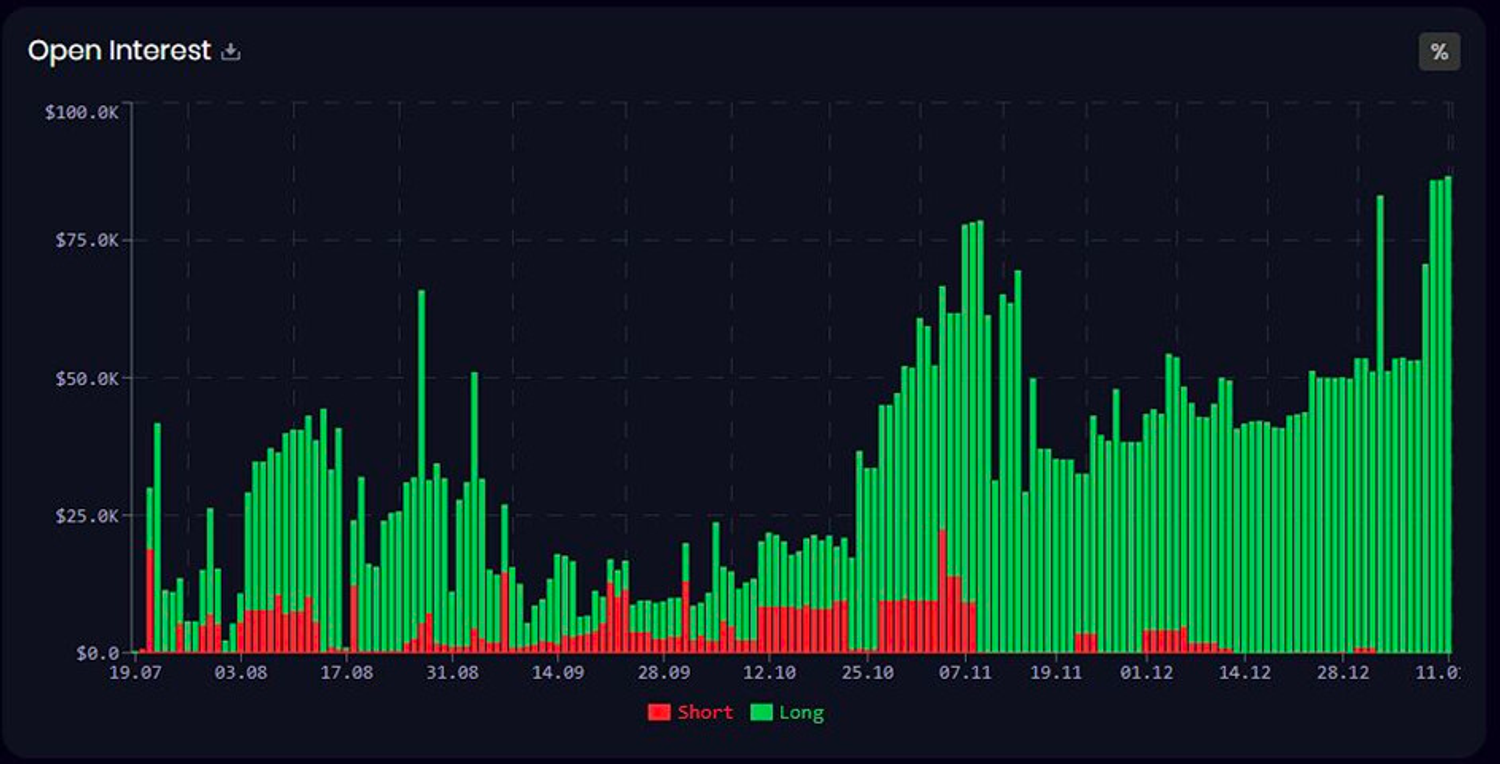Click the 17.08 x-axis date label
The width and height of the screenshot is (1500, 764).
(346, 673)
